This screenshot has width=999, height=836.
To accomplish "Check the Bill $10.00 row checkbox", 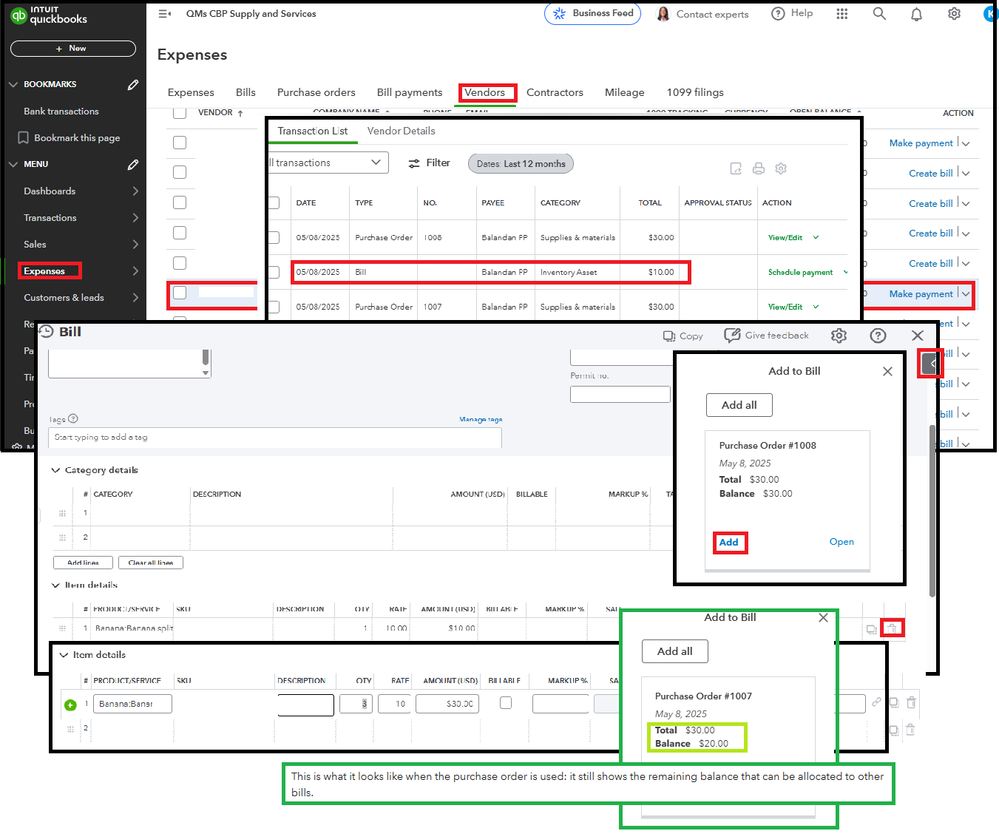I will coord(275,272).
